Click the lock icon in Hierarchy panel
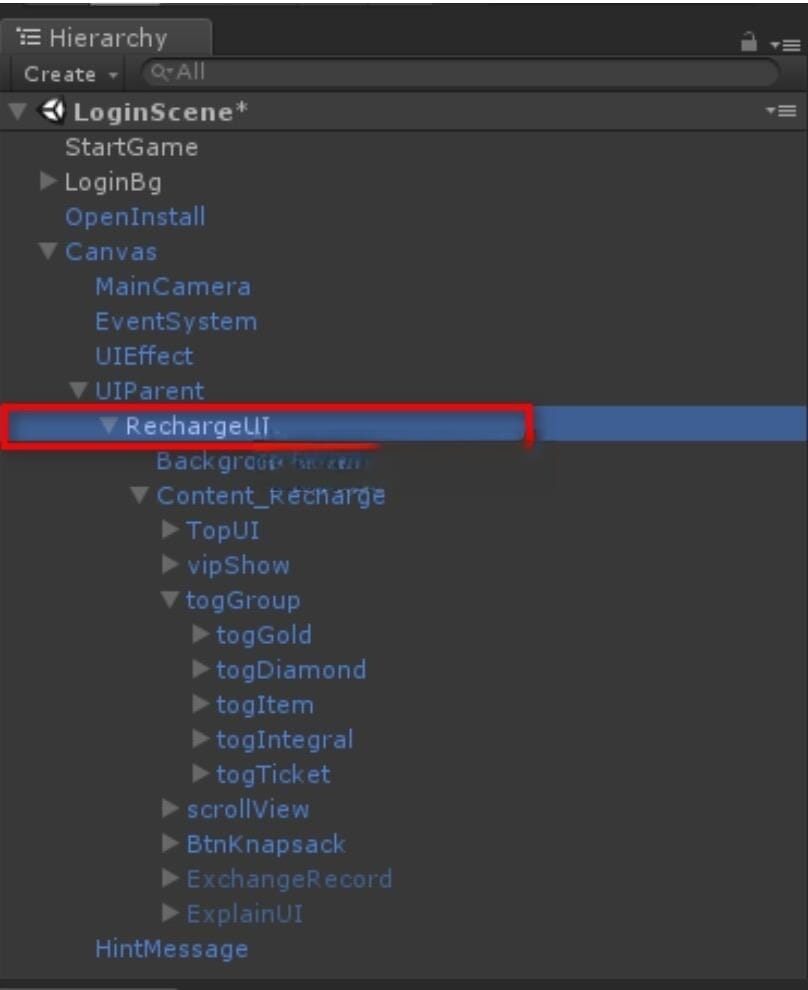This screenshot has height=990, width=808. (749, 42)
